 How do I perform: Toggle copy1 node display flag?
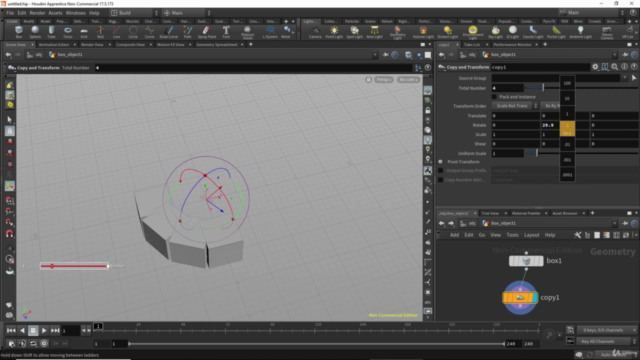coord(535,298)
